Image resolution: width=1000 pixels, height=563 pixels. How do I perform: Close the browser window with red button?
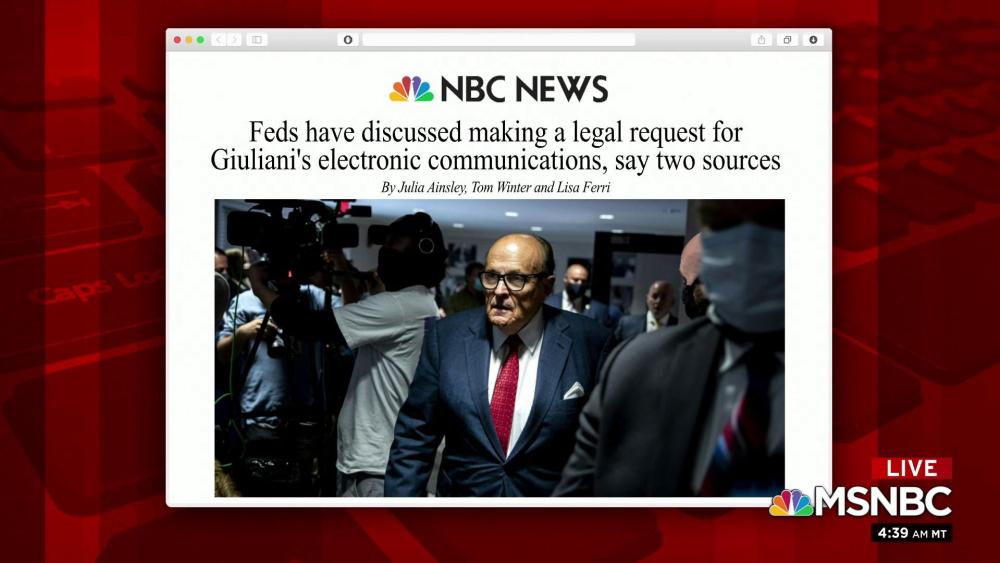[177, 40]
